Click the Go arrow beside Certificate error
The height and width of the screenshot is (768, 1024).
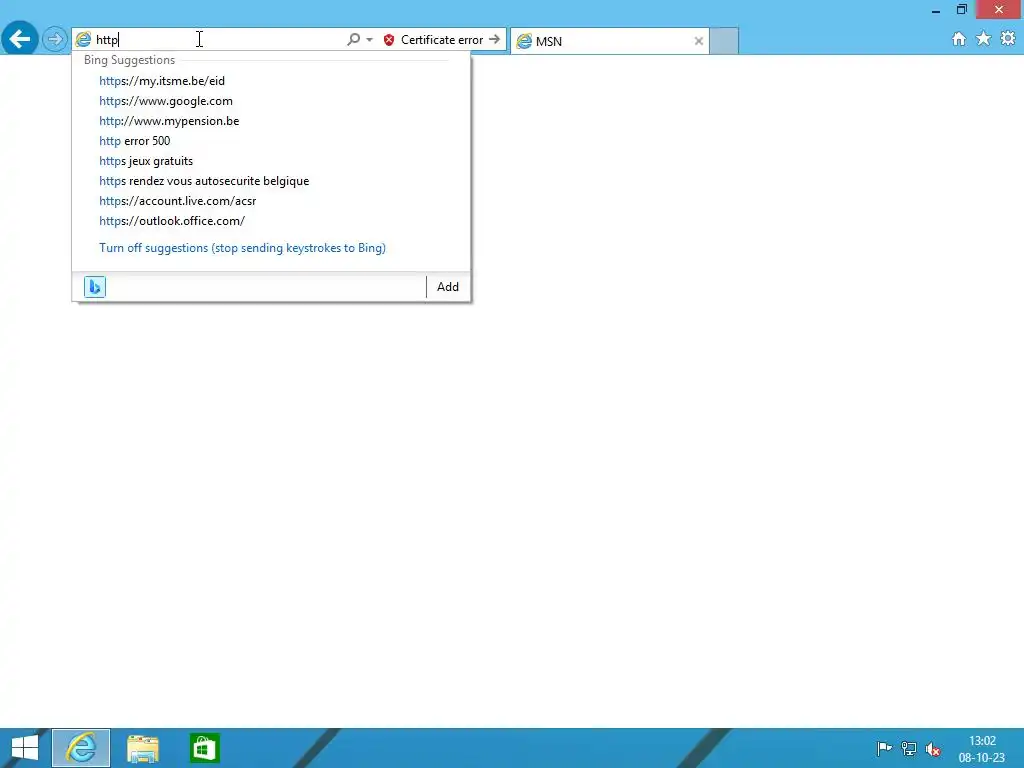[x=494, y=40]
